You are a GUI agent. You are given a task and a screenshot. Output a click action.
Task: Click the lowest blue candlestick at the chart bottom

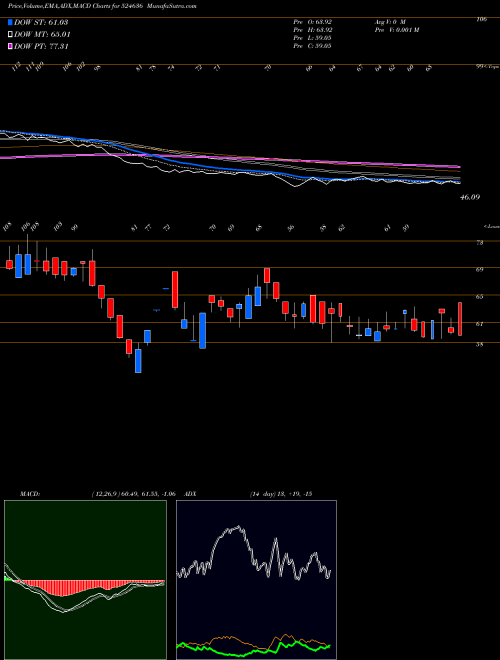pos(138,361)
